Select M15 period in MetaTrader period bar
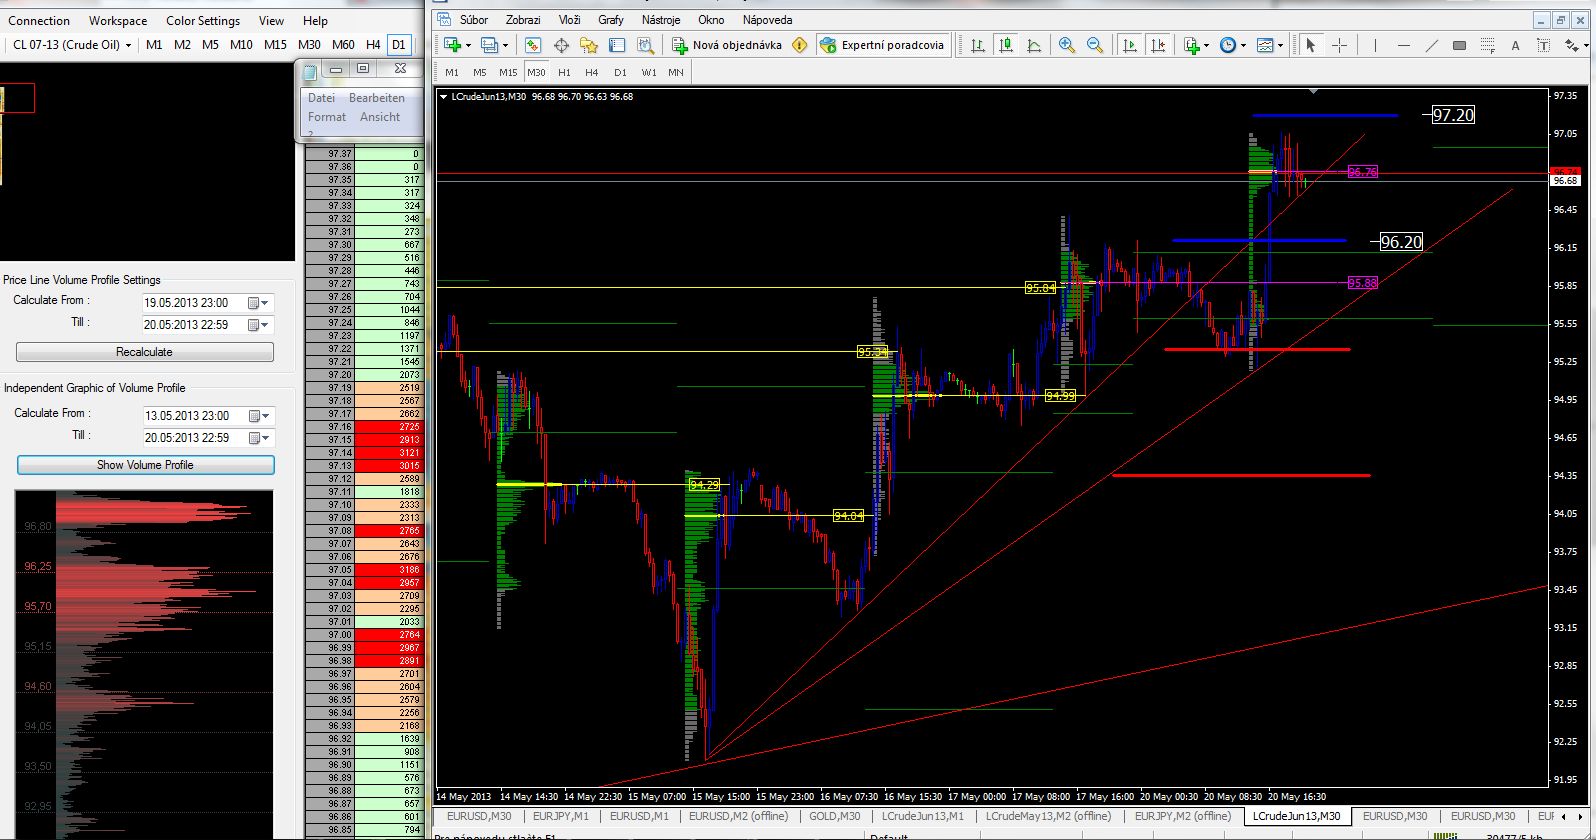The width and height of the screenshot is (1596, 840). [x=508, y=72]
